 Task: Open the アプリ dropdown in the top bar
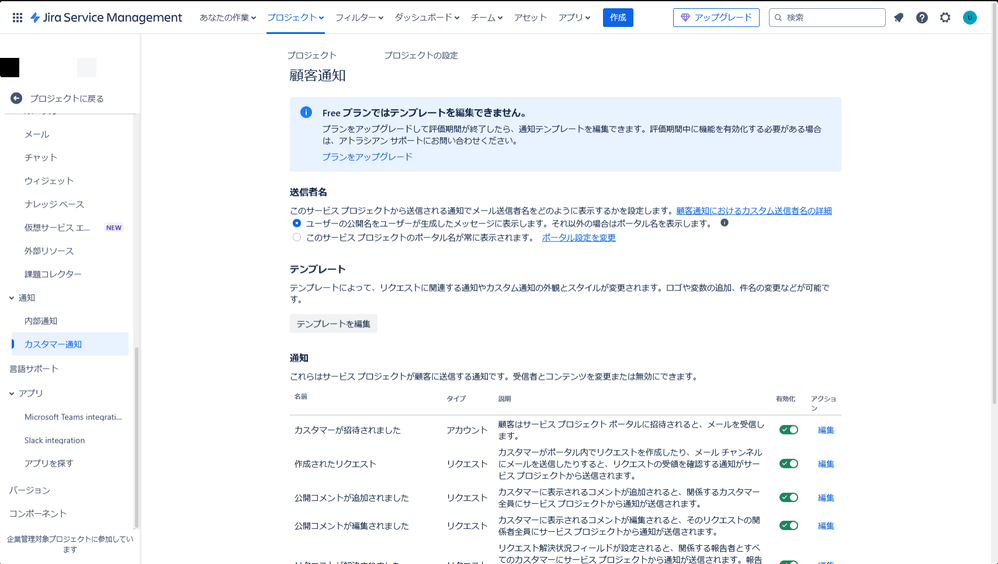(574, 18)
